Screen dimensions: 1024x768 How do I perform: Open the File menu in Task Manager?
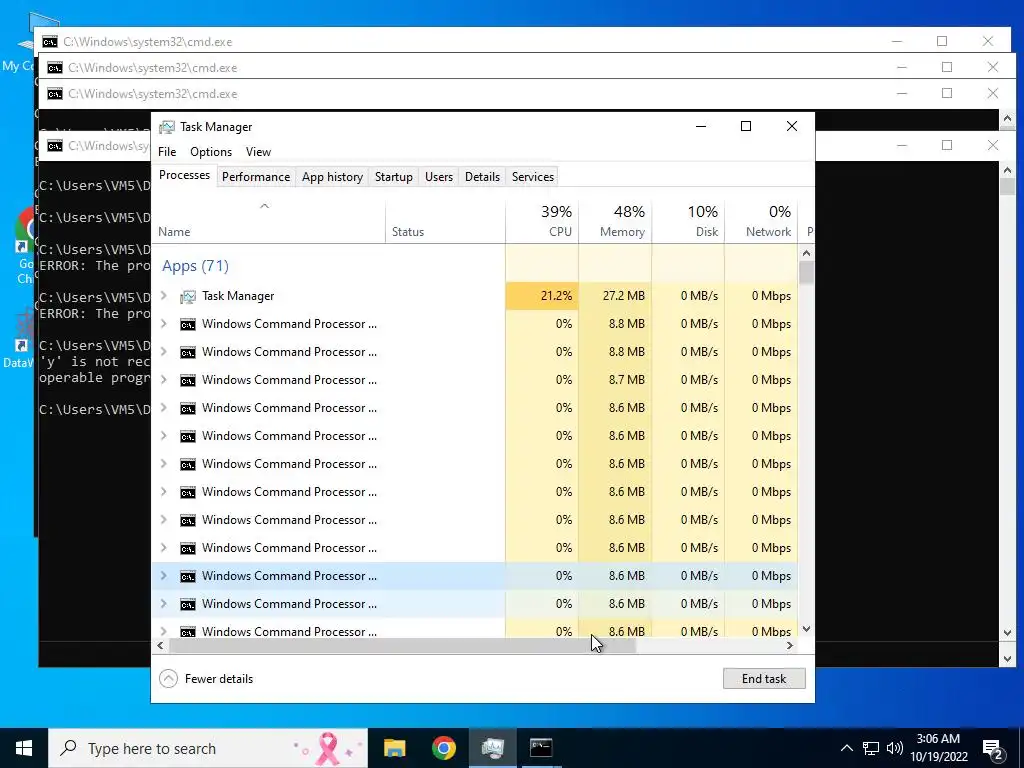167,152
